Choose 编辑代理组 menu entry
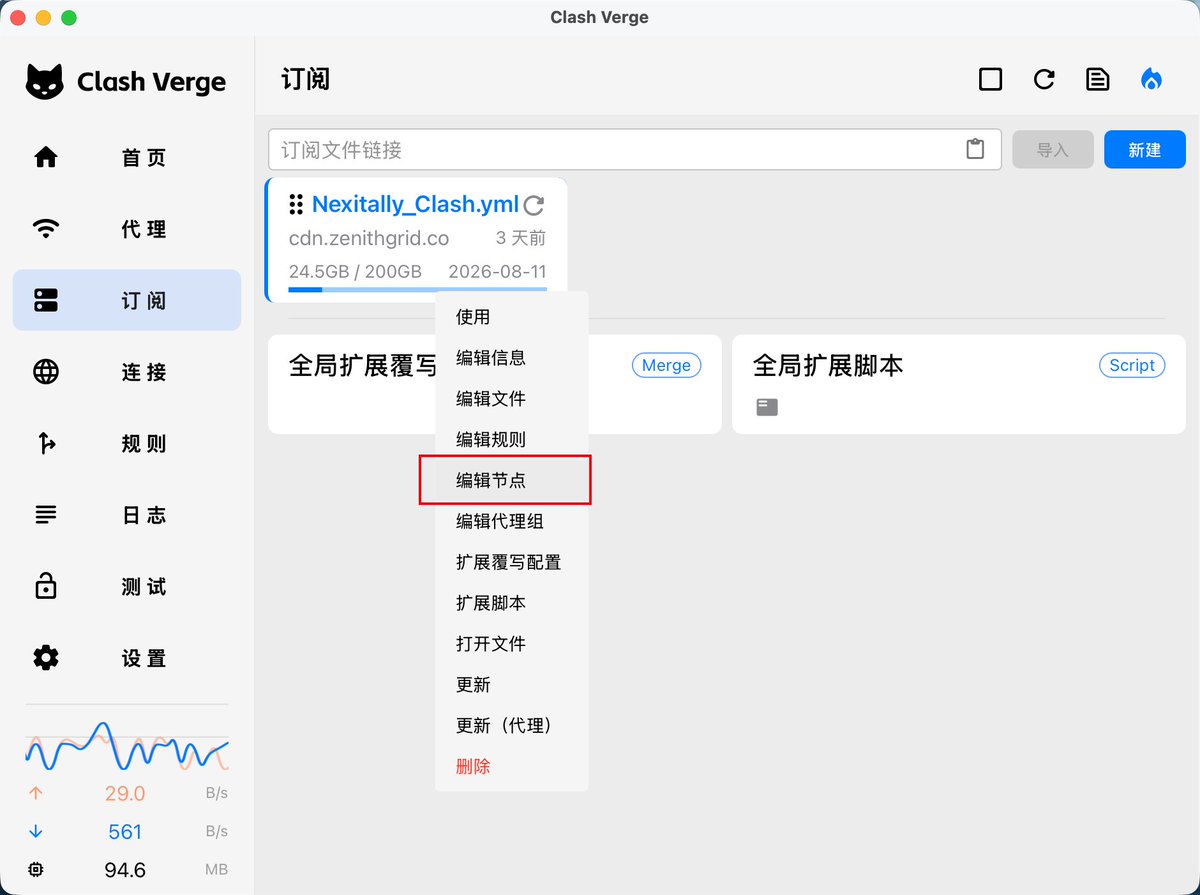This screenshot has width=1200, height=895. click(x=512, y=522)
